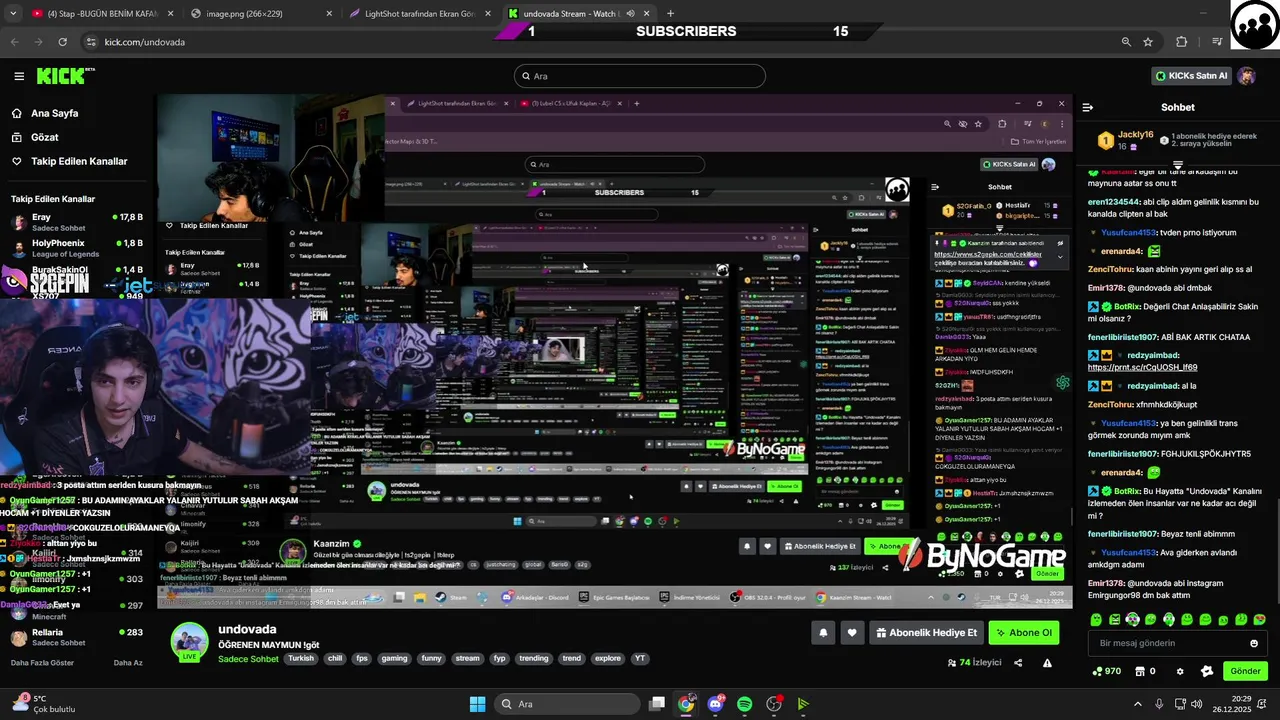Click the KICK logo
Screen dimensions: 1280x720
coord(65,76)
